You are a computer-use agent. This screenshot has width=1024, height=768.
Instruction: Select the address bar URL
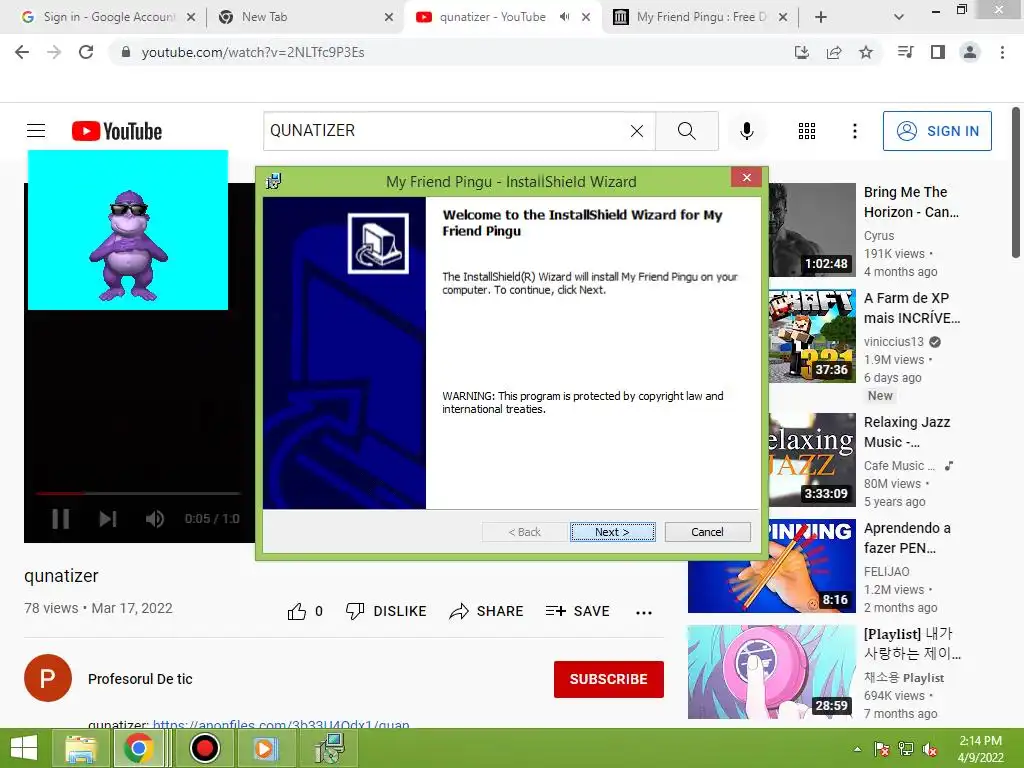[253, 52]
